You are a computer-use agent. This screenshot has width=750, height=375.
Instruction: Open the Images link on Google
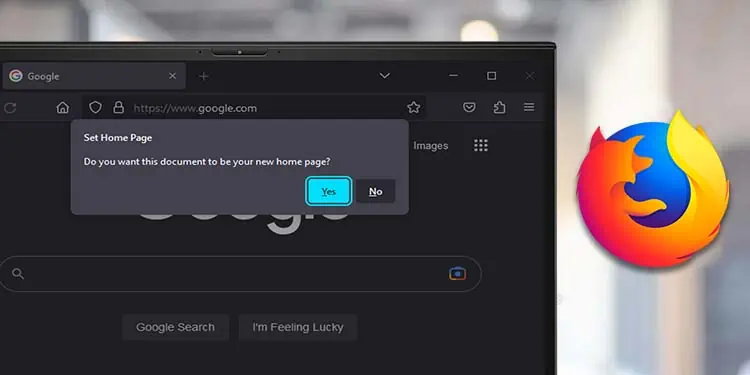point(430,146)
